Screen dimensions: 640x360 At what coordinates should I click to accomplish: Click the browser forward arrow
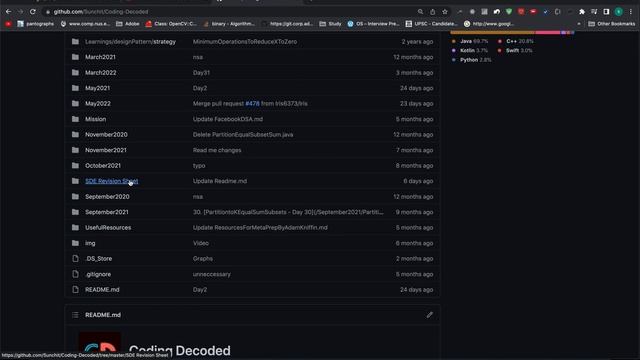coord(20,12)
